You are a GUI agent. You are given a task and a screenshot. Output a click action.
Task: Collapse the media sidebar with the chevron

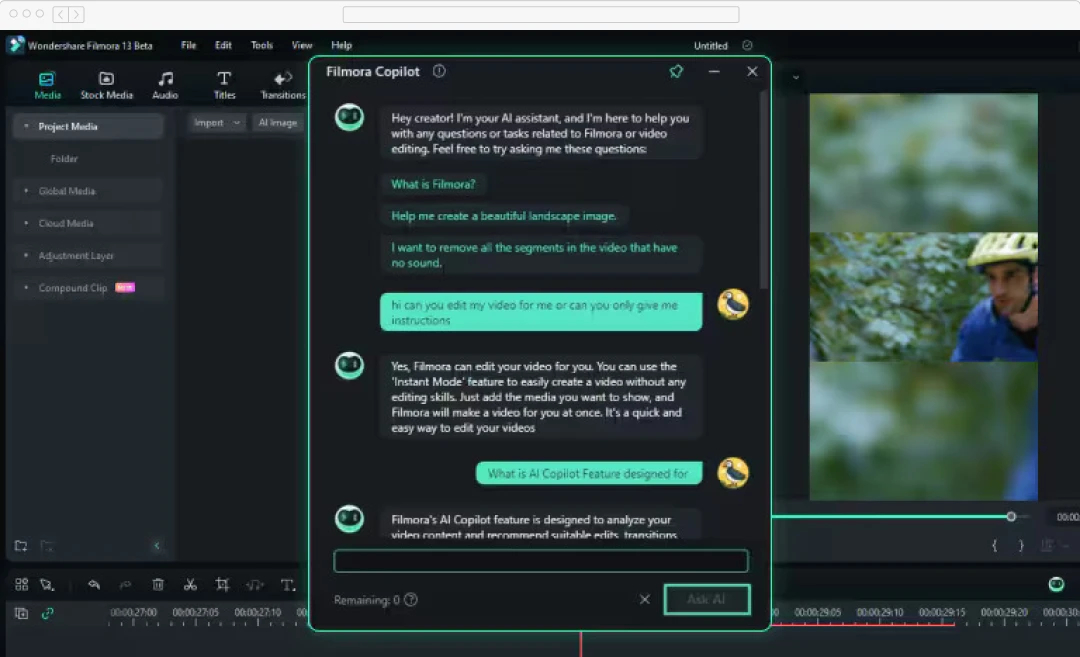coord(156,546)
